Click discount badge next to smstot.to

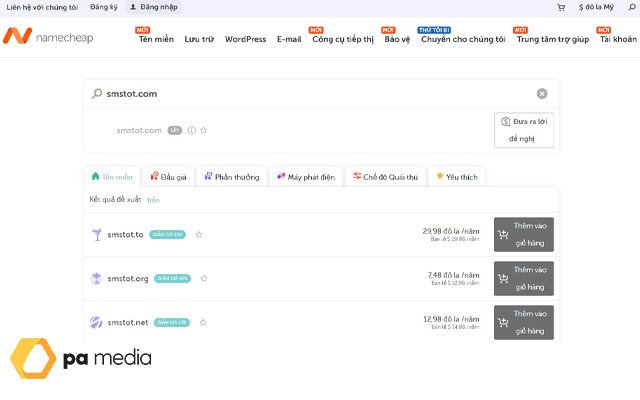[x=167, y=235]
